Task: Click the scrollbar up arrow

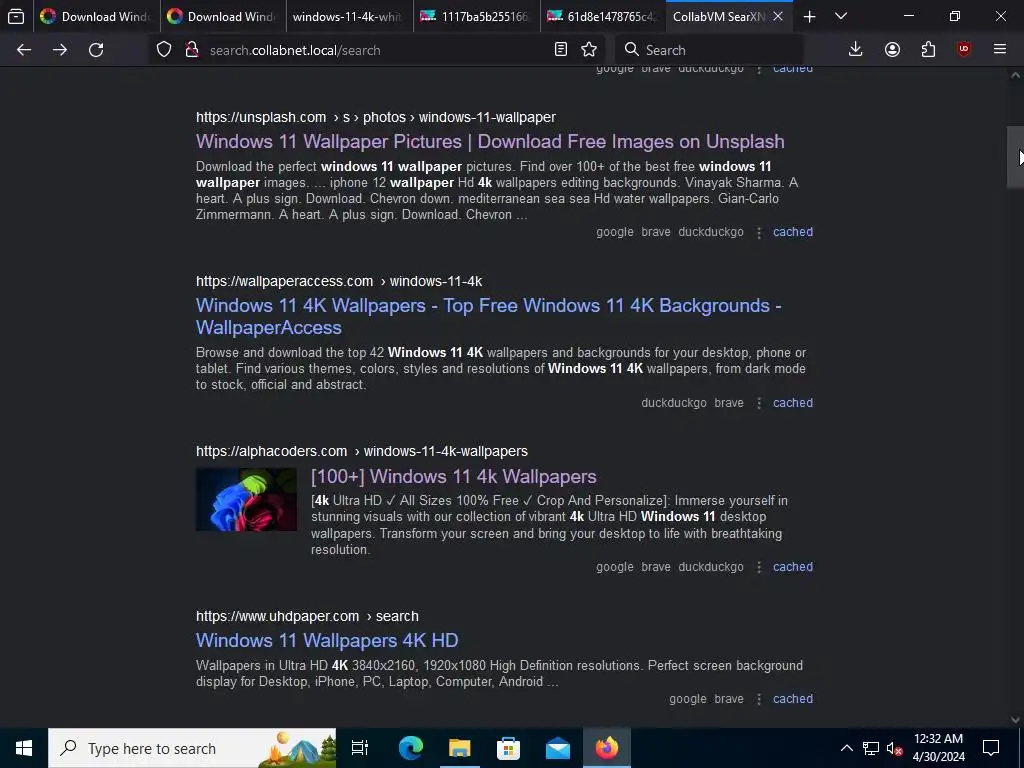Action: pos(1015,75)
